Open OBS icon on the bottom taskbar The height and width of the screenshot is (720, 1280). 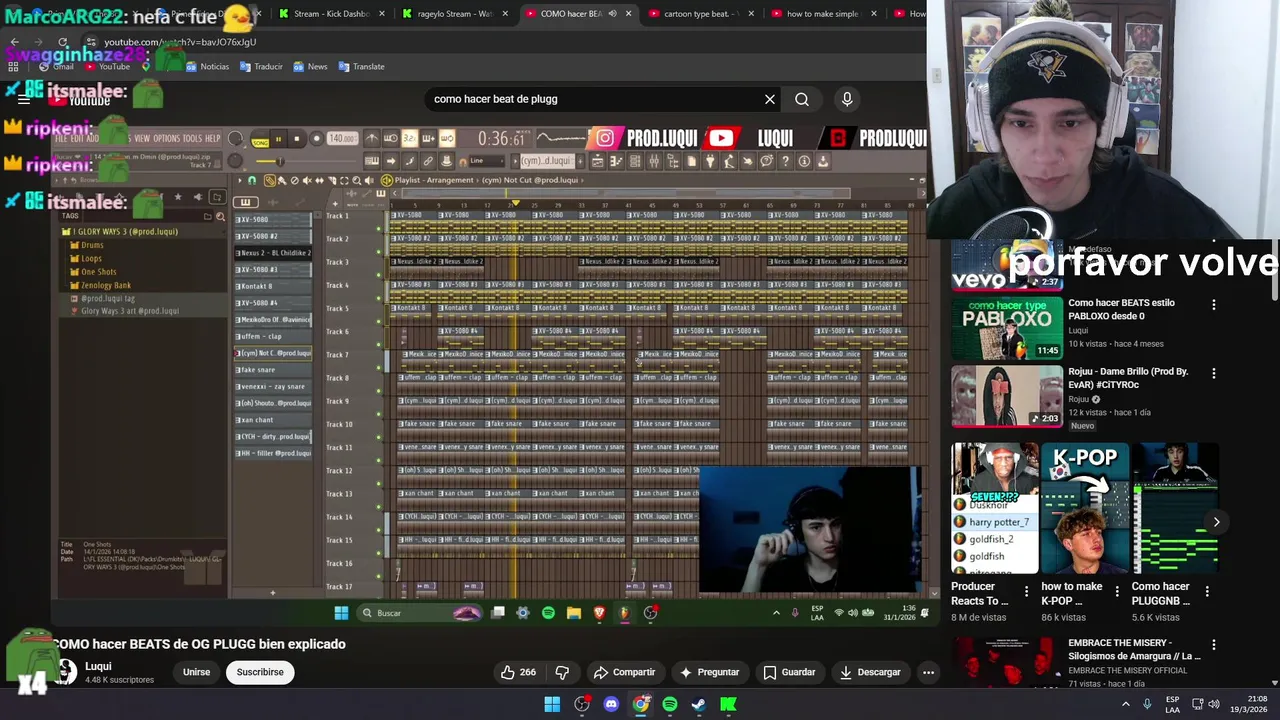(x=582, y=704)
